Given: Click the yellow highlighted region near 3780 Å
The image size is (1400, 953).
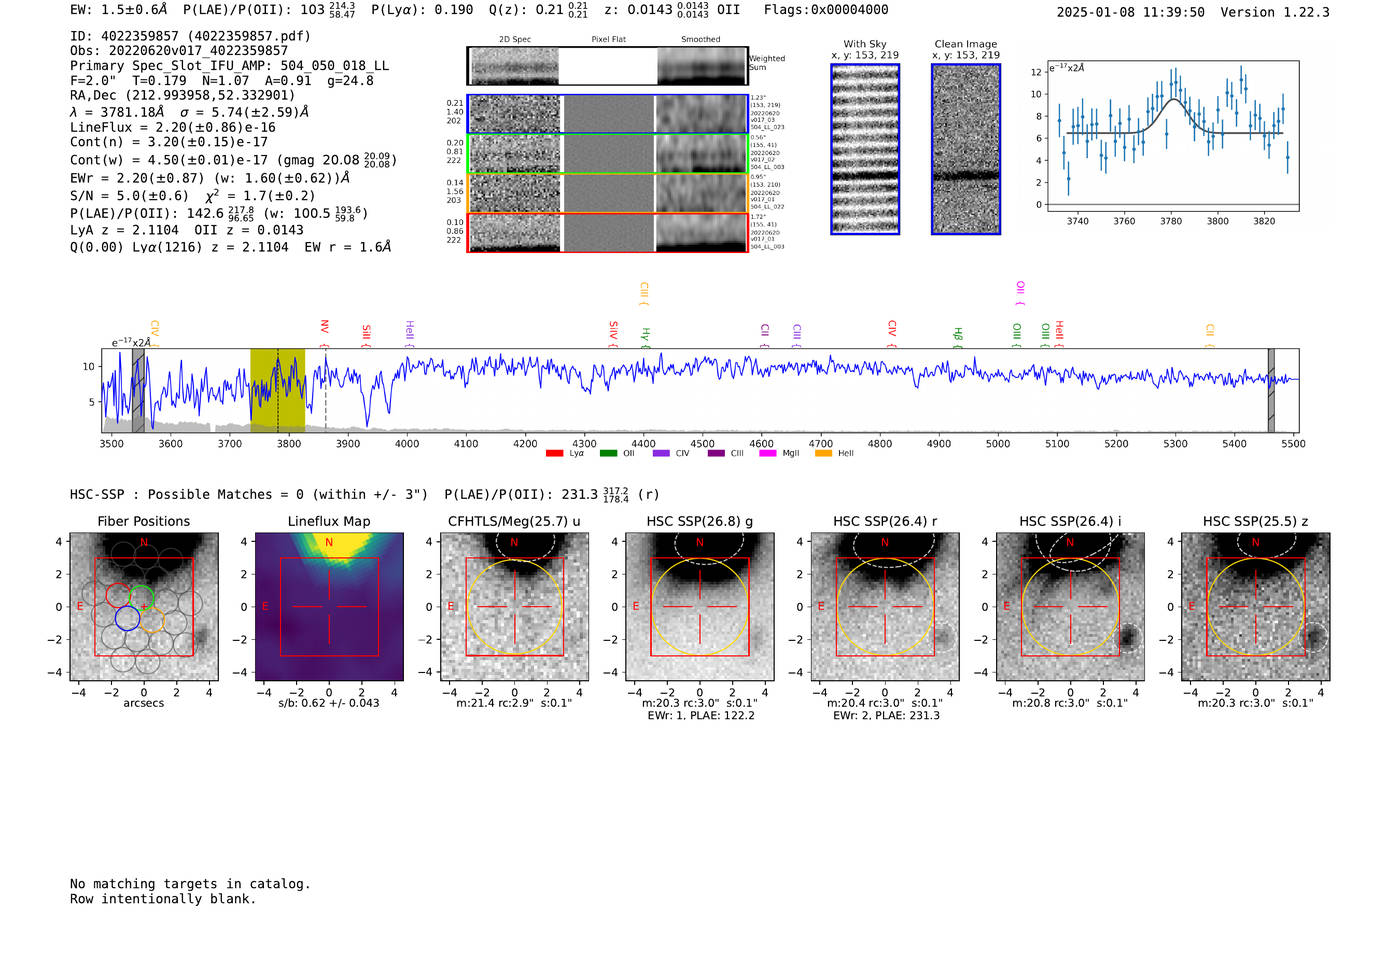Looking at the screenshot, I should pos(278,391).
